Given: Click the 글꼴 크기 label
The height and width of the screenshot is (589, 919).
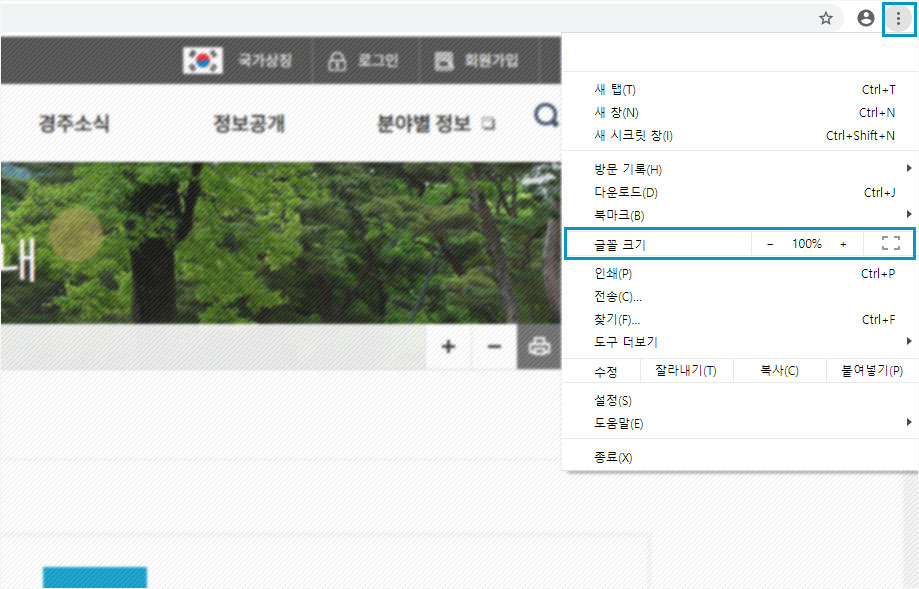Looking at the screenshot, I should (620, 245).
